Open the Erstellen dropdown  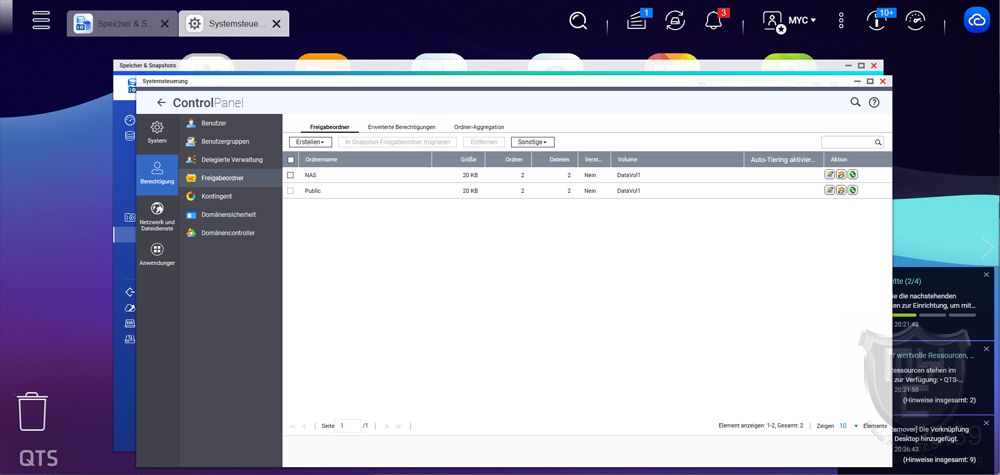point(311,142)
